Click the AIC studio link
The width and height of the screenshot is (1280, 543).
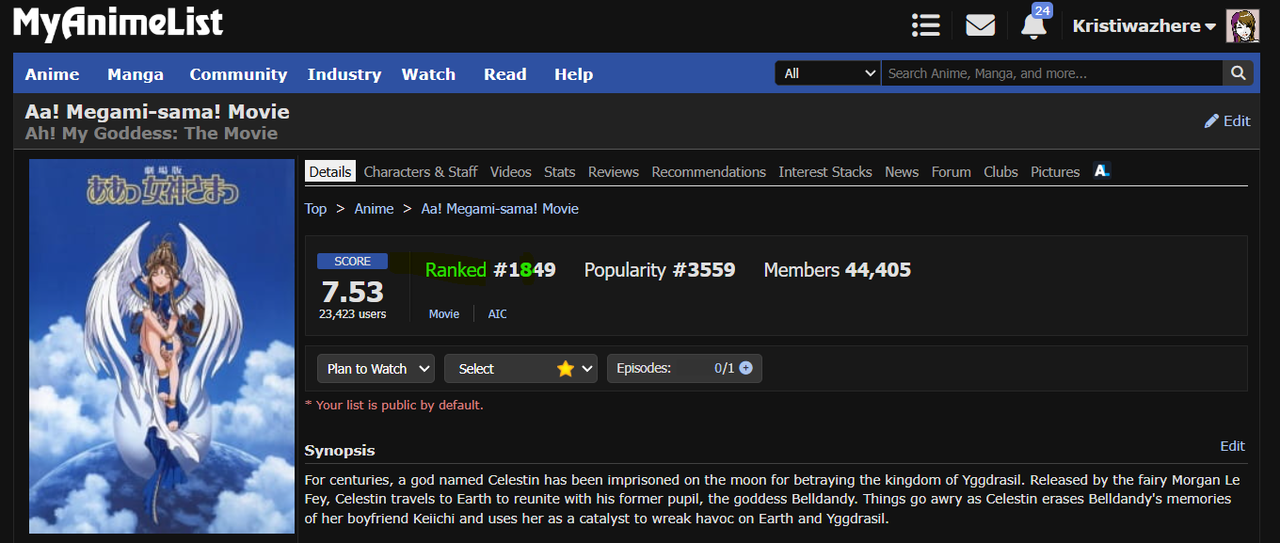[x=497, y=314]
